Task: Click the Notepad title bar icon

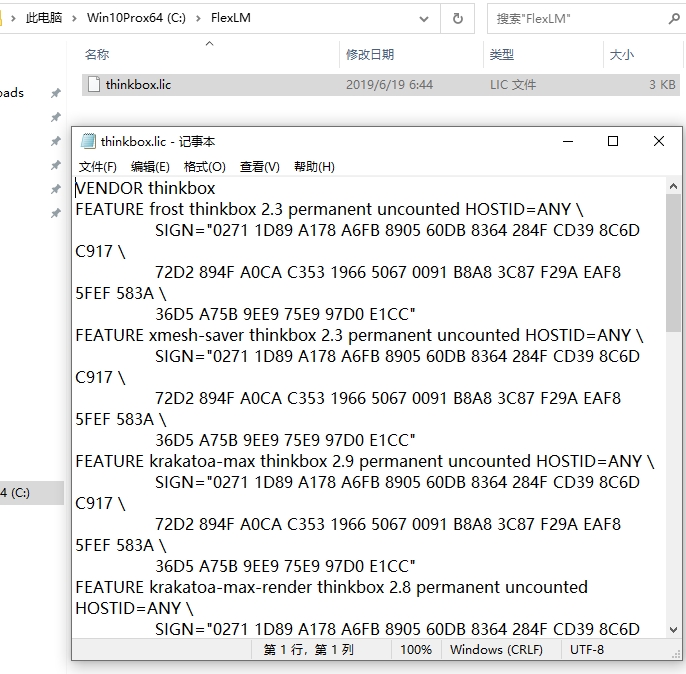Action: pos(88,141)
